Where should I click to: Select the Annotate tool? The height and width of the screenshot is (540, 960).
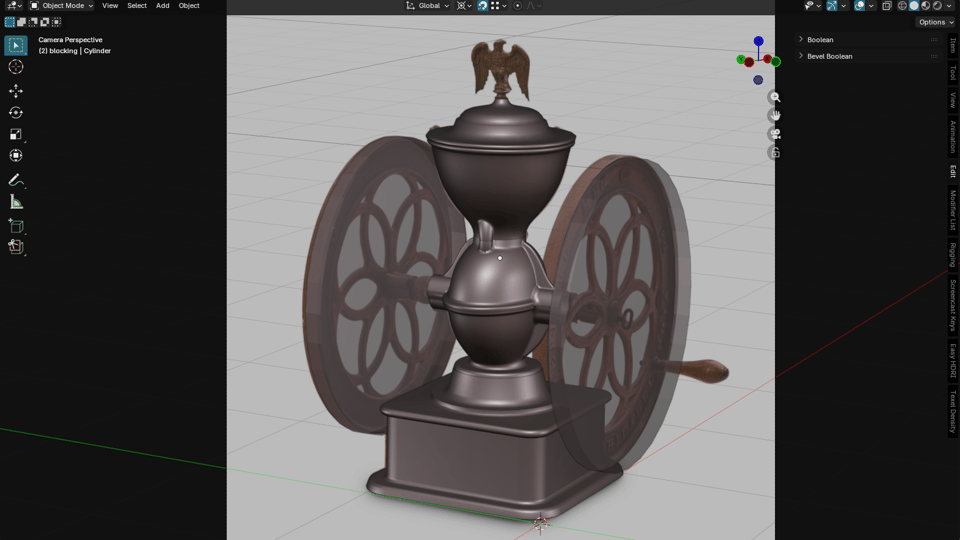coord(16,180)
